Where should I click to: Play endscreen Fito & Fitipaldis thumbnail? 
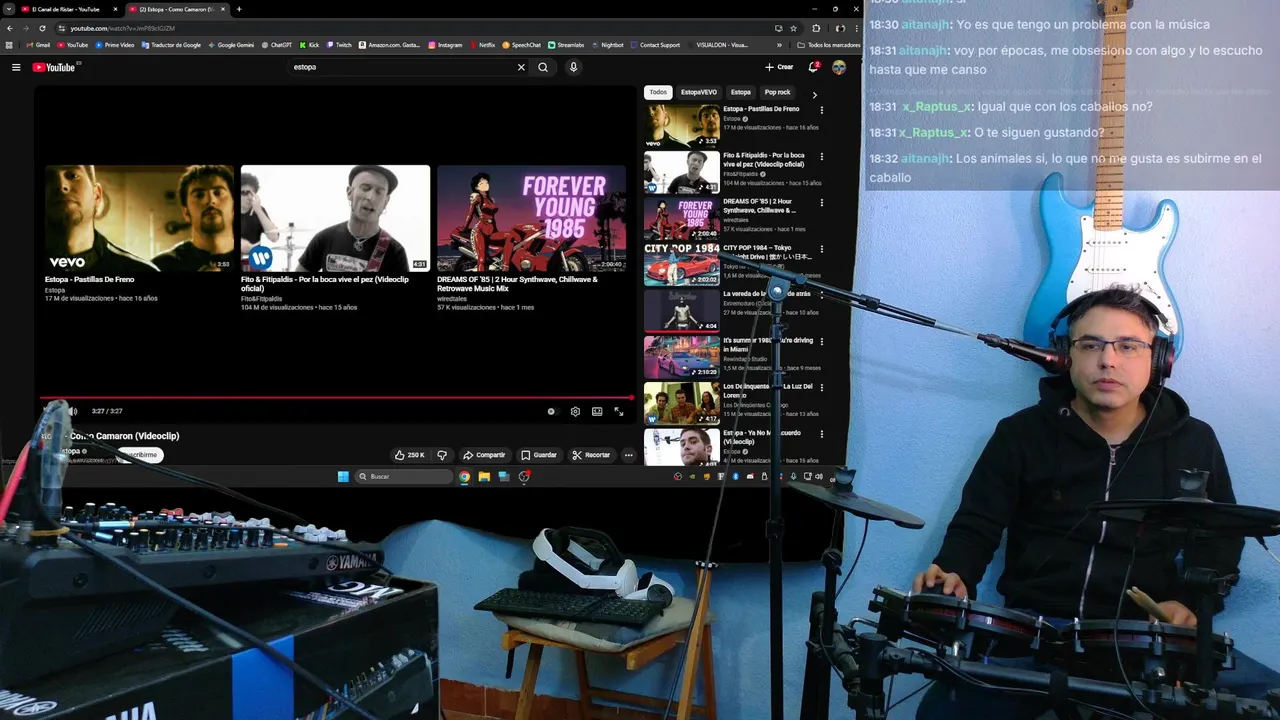(x=335, y=218)
